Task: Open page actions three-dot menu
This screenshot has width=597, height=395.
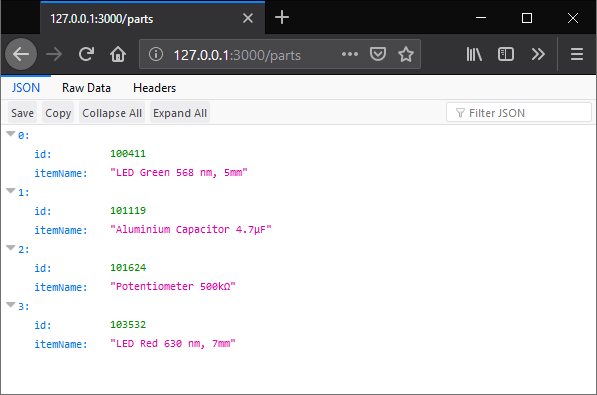Action: click(350, 54)
